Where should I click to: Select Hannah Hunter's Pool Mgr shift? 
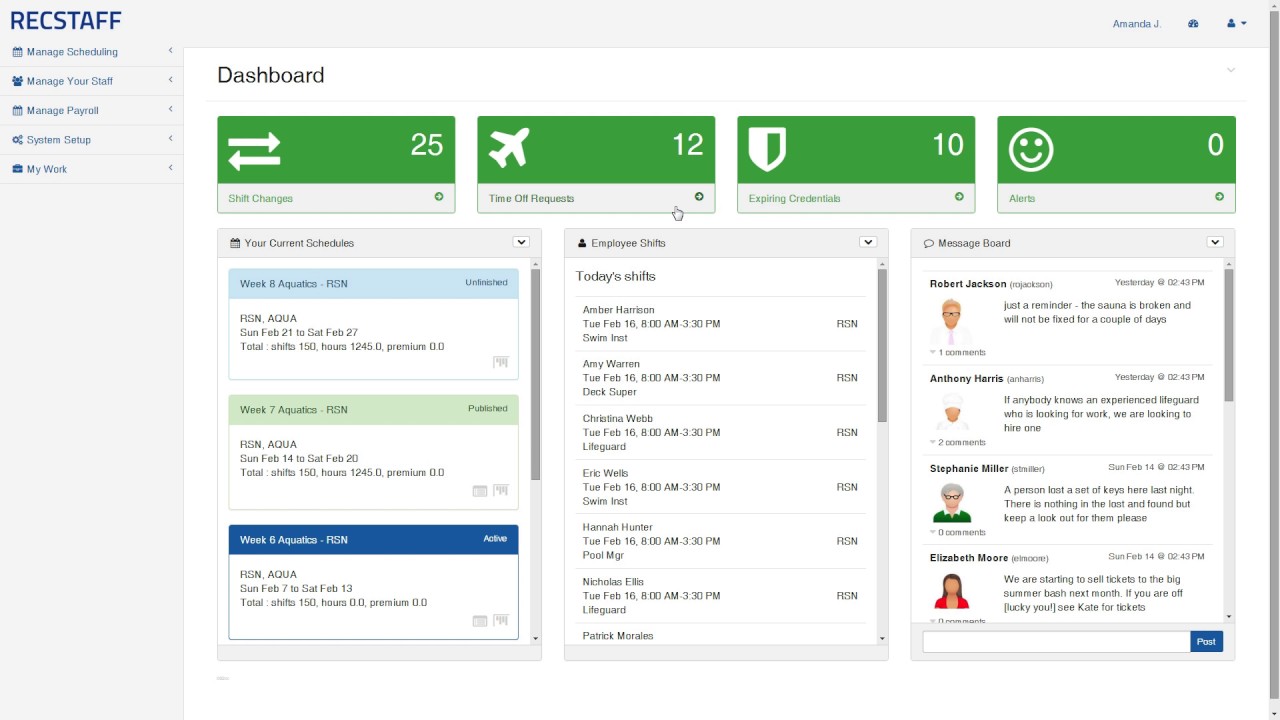(x=721, y=541)
